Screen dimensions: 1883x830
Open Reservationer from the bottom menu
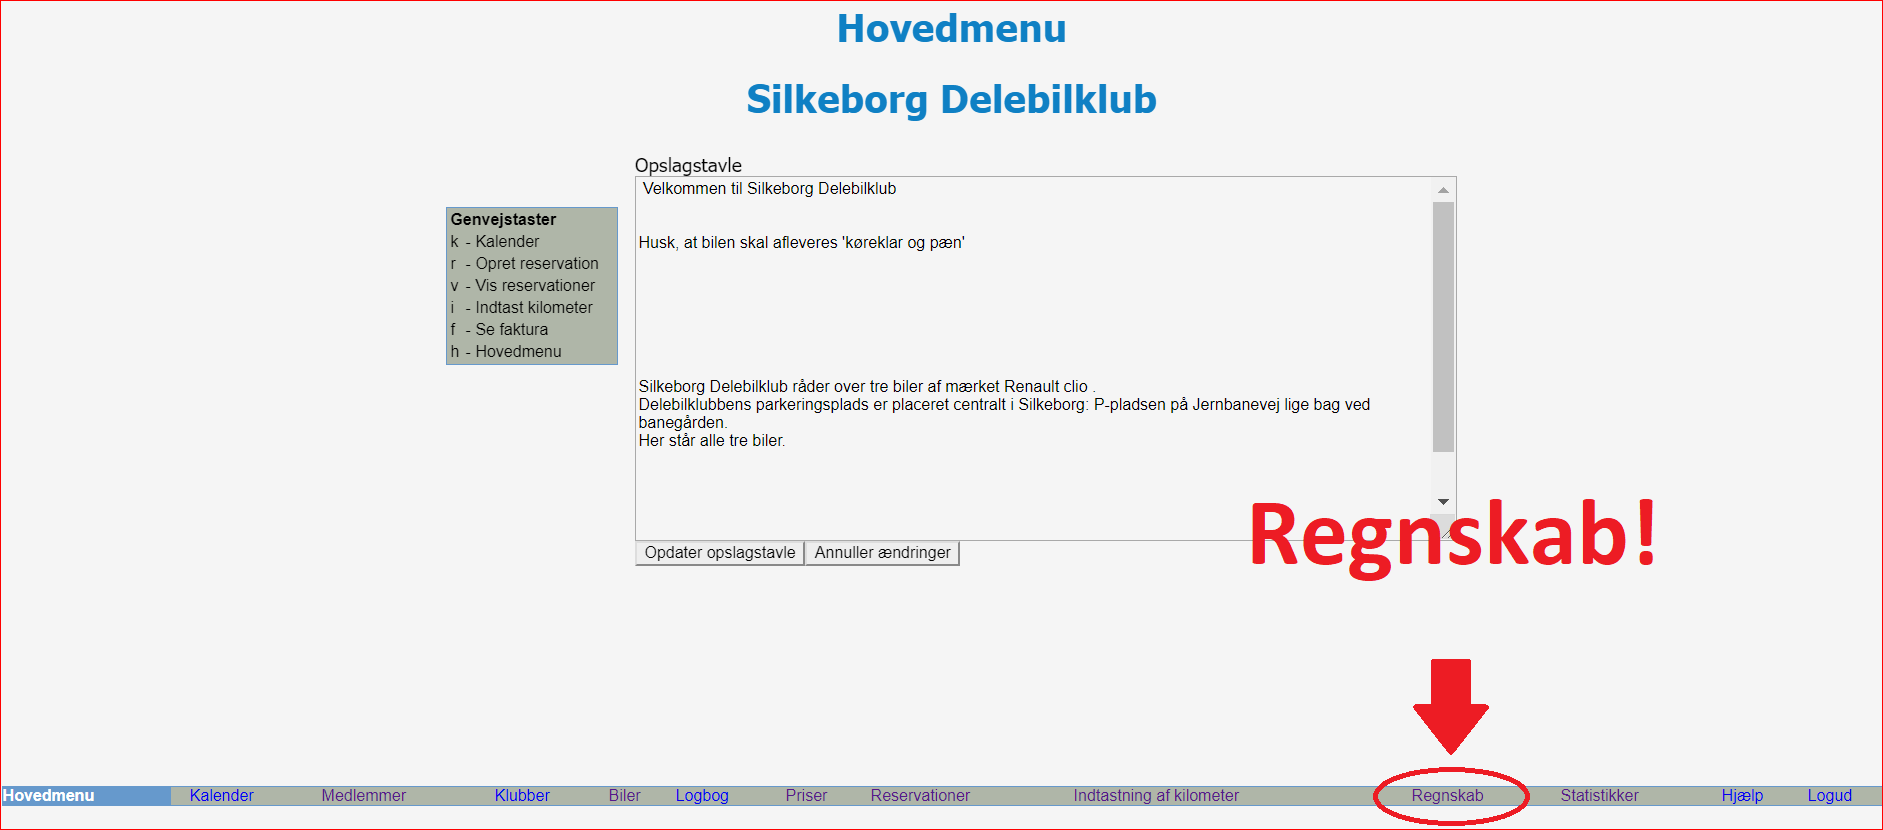point(920,796)
